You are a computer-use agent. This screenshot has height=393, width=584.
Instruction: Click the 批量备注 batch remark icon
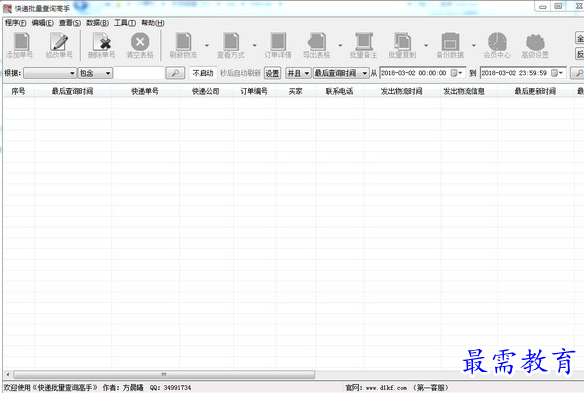[364, 42]
